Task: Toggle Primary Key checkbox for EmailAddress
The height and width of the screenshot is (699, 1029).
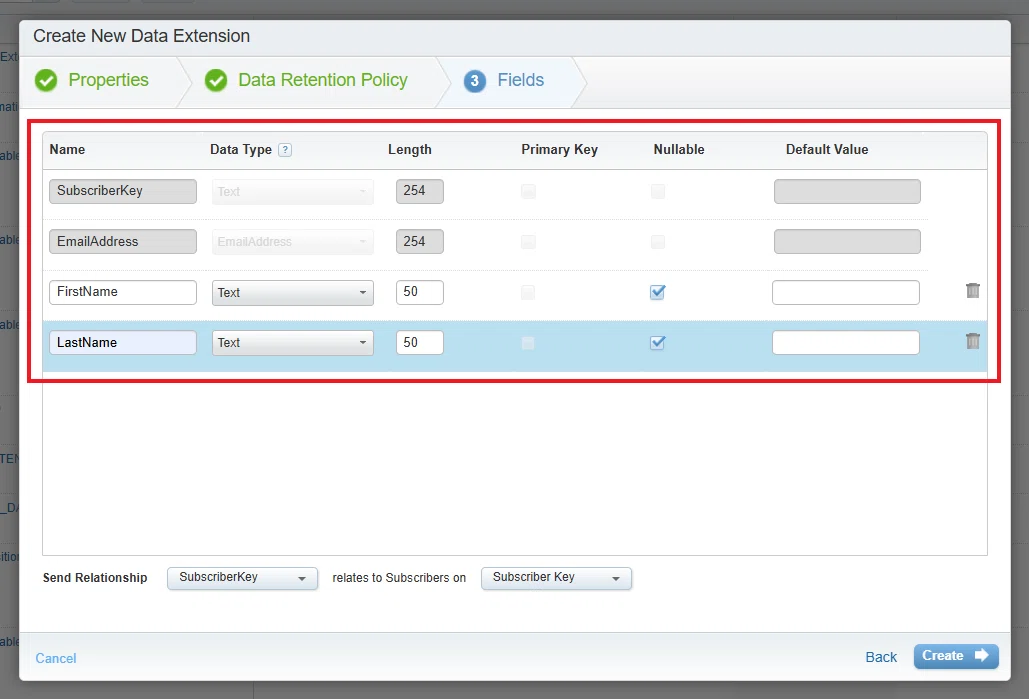Action: (528, 242)
